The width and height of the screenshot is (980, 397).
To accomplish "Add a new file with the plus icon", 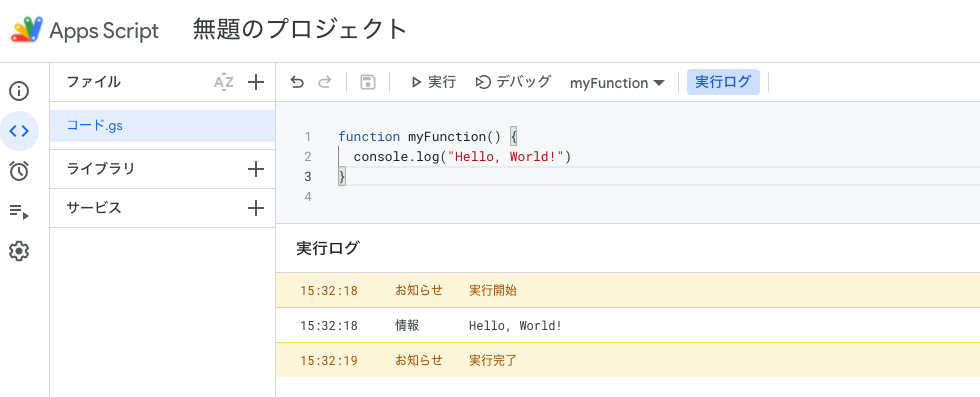I will click(x=256, y=82).
